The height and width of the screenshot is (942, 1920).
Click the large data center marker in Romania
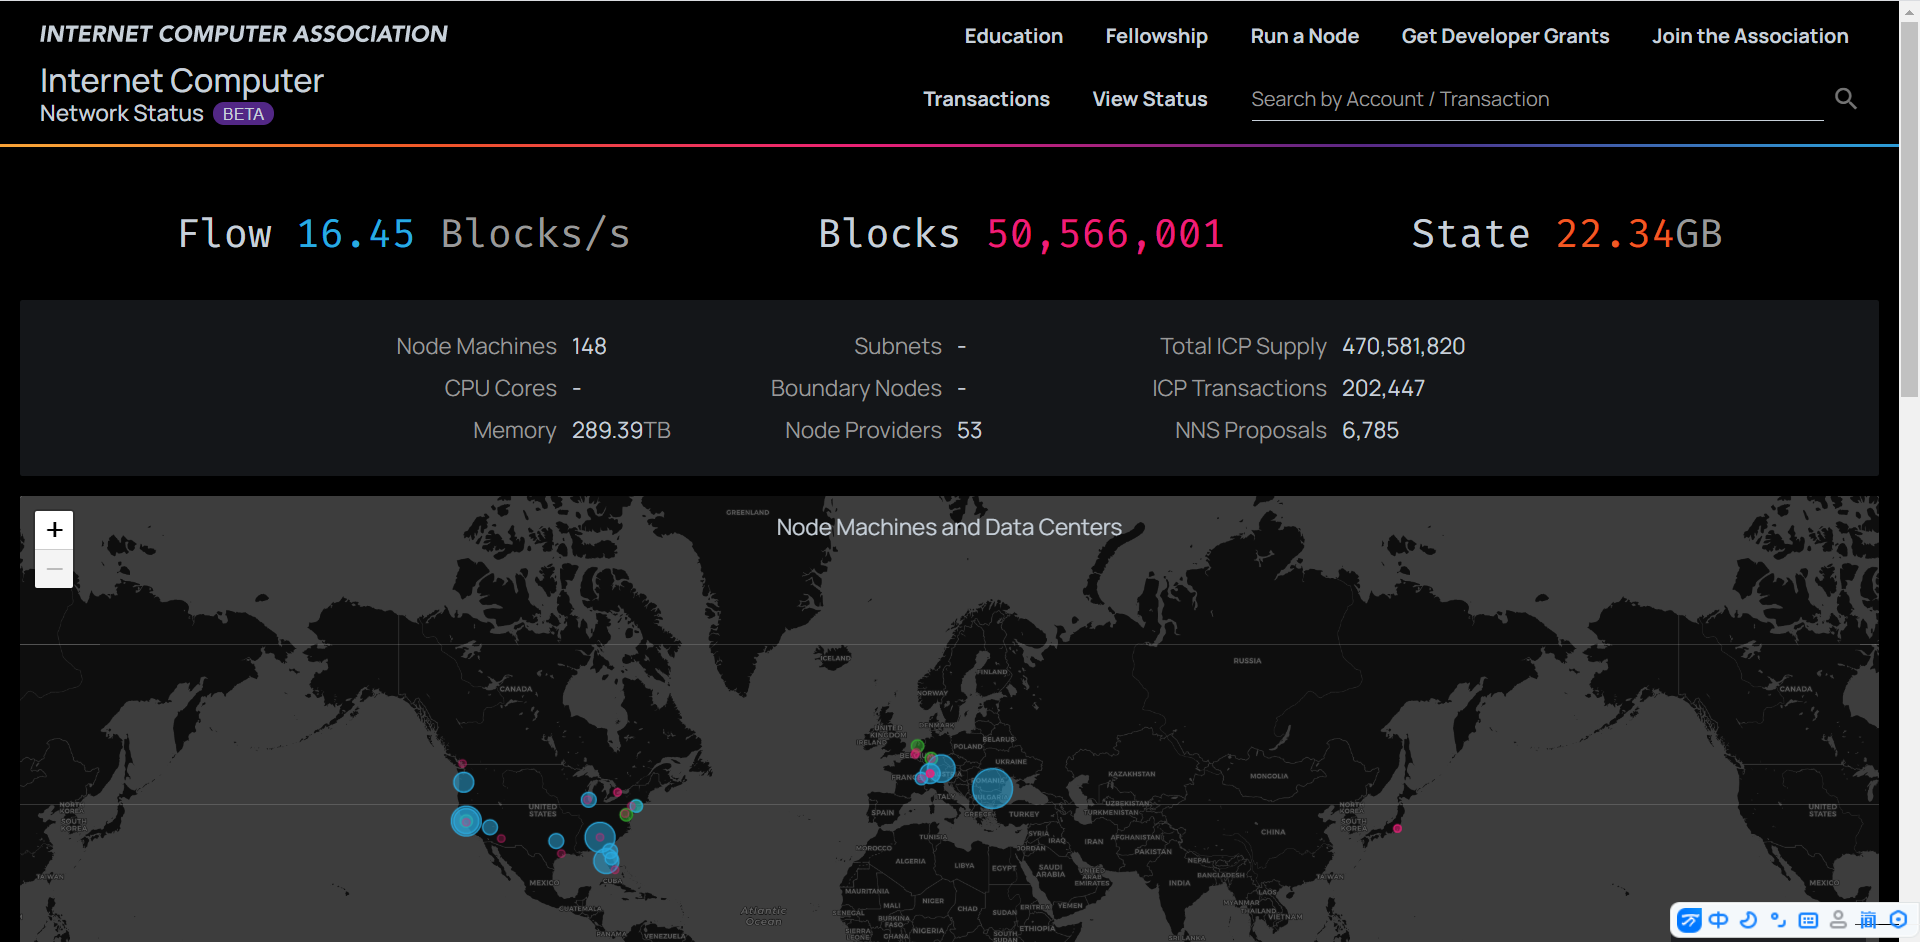tap(992, 788)
